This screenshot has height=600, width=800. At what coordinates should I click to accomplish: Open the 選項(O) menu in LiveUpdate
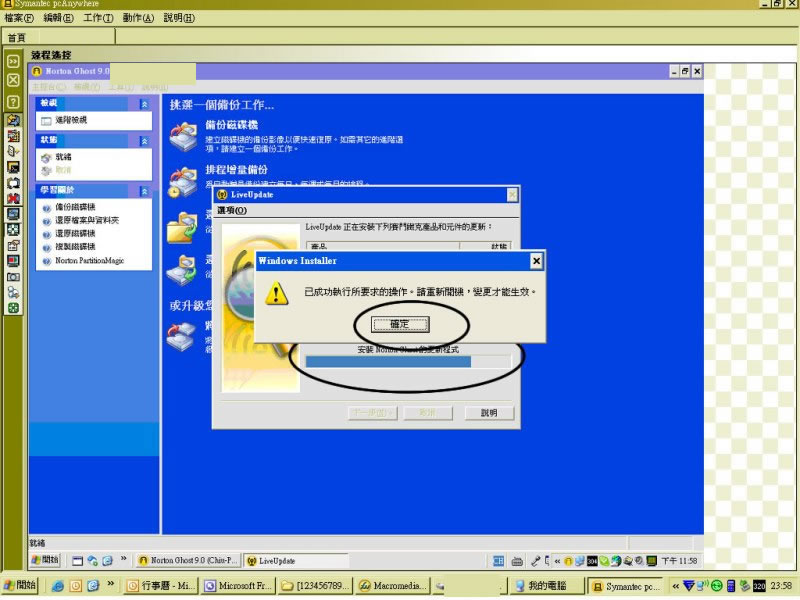coord(232,210)
